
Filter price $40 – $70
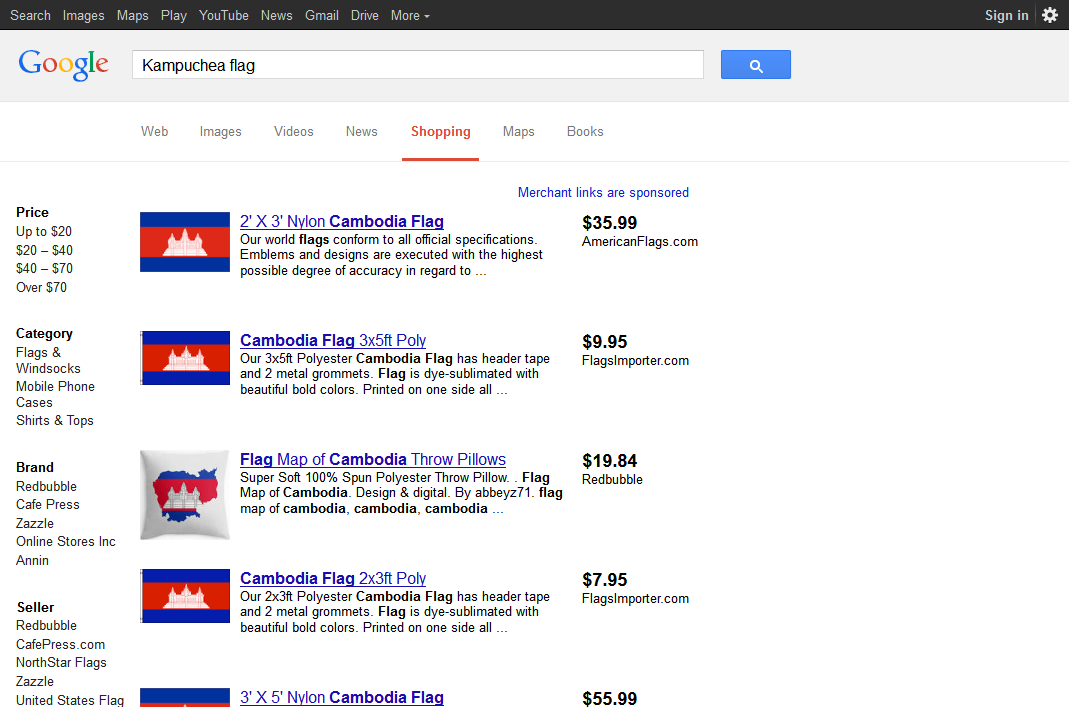pos(44,269)
